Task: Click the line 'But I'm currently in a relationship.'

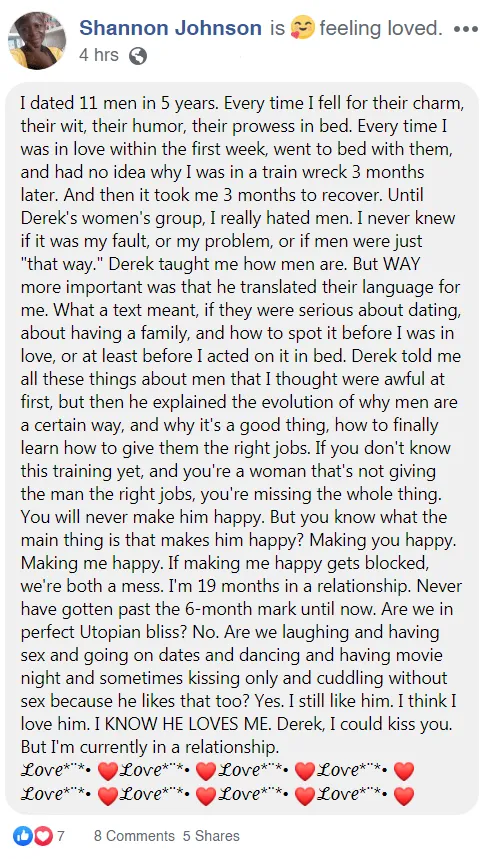Action: 150,747
